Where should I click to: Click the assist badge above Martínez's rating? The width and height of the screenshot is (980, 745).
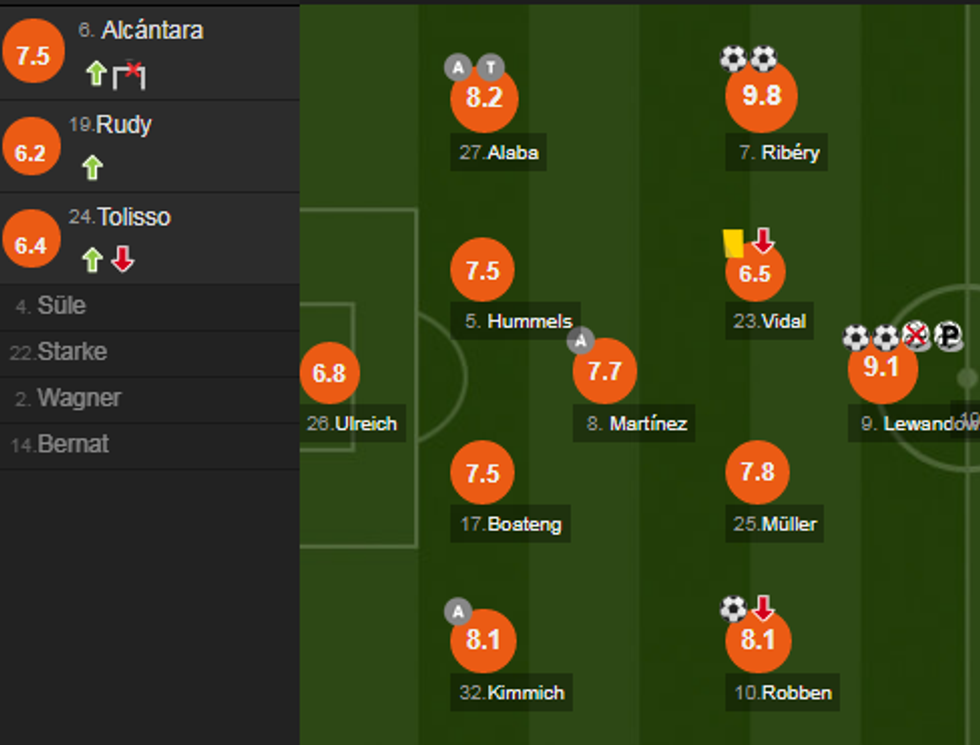tap(581, 341)
